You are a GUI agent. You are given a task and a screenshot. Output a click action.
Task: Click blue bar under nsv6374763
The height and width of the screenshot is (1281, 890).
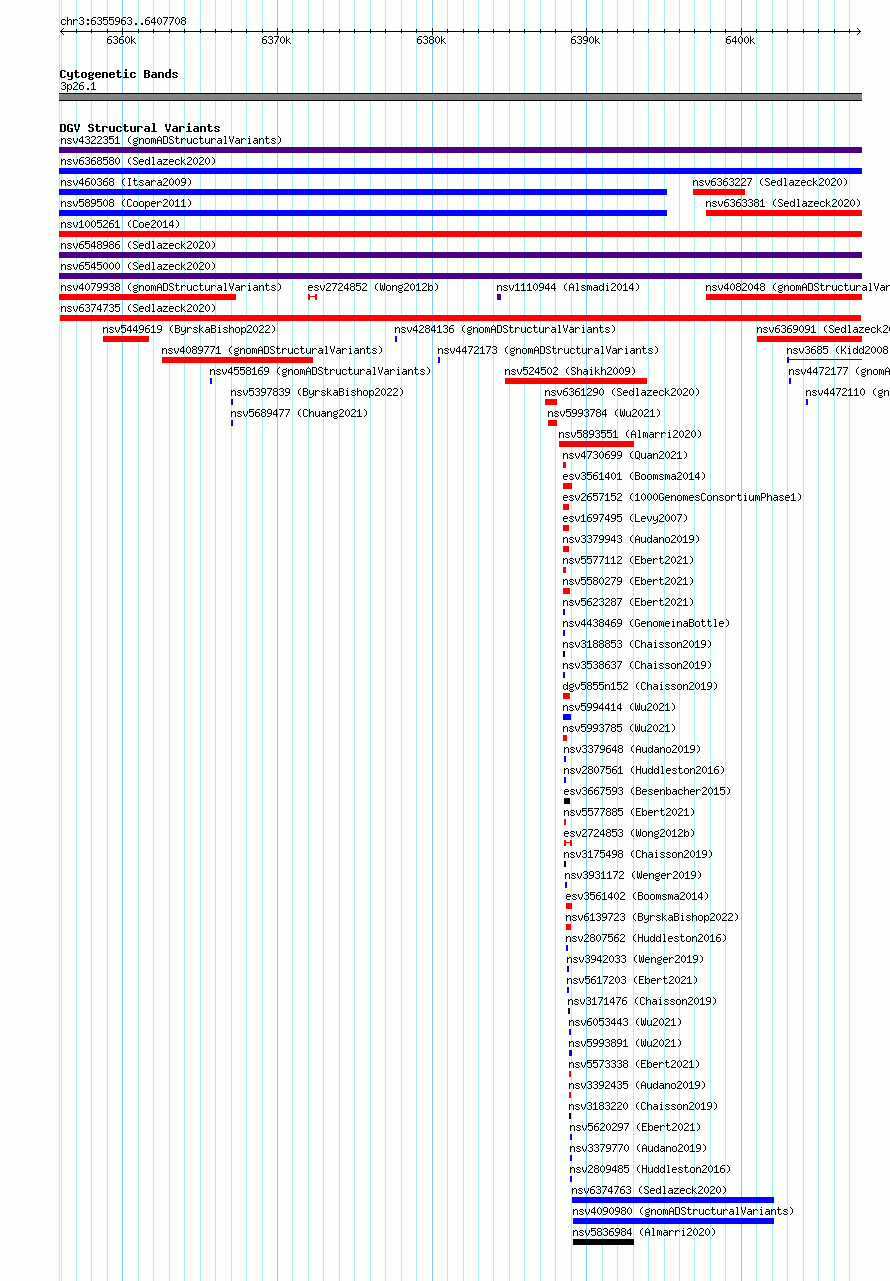tap(673, 1200)
